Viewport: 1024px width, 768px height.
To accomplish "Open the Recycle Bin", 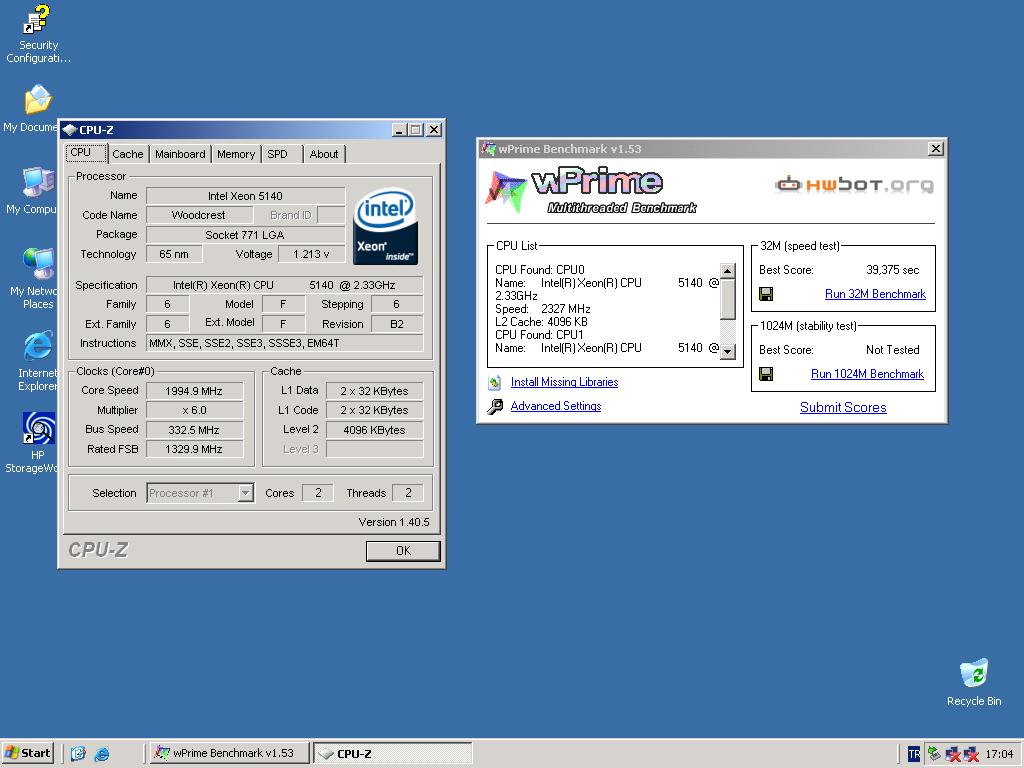I will [974, 682].
